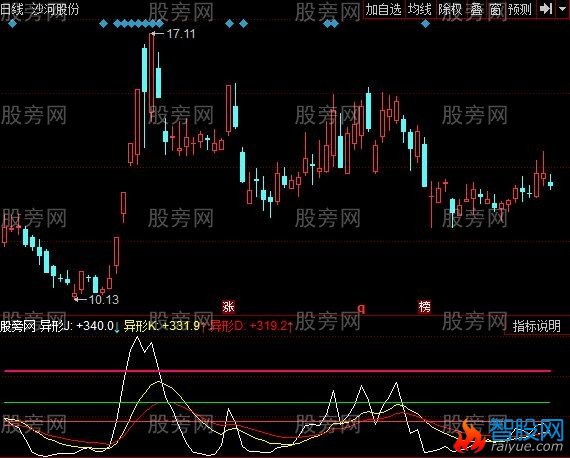Image resolution: width=570 pixels, height=458 pixels.
Task: Click the blue diamond below 均线 button
Action: click(x=425, y=24)
